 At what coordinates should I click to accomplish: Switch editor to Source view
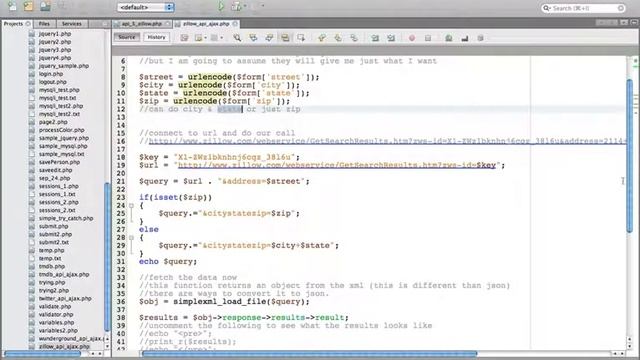pos(127,37)
